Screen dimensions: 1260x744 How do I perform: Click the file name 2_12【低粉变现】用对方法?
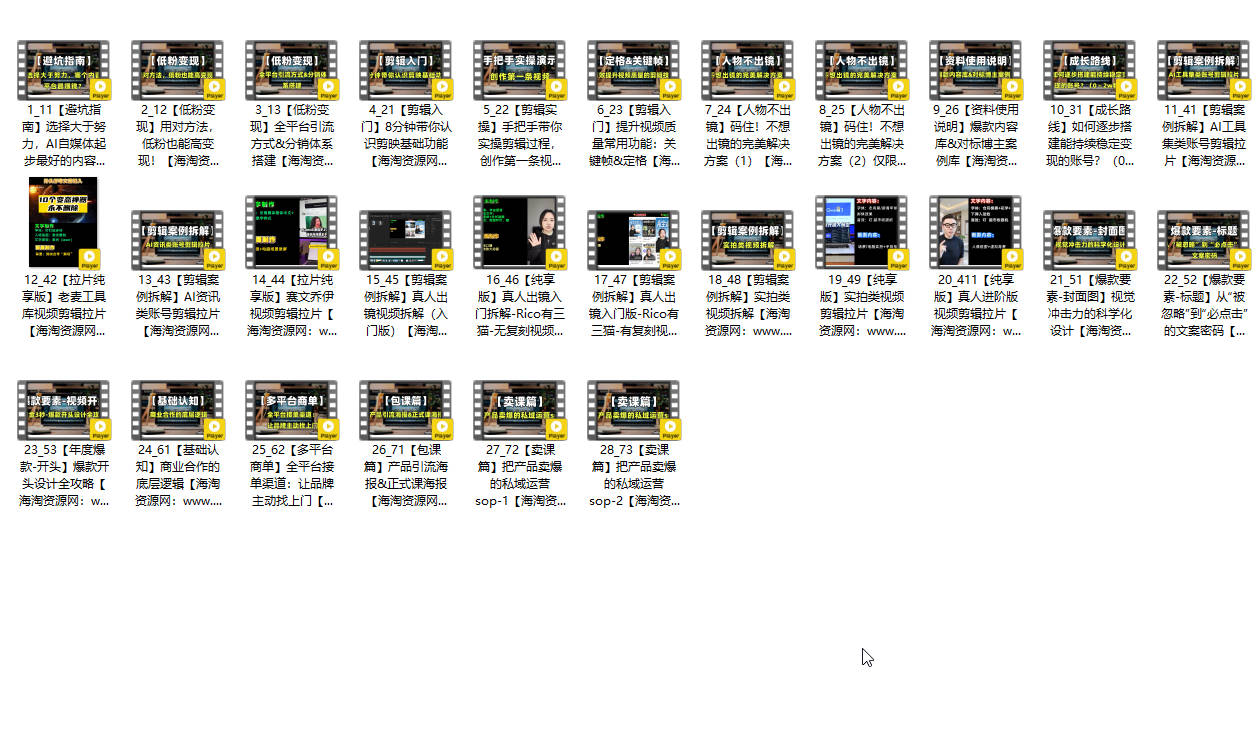click(178, 135)
